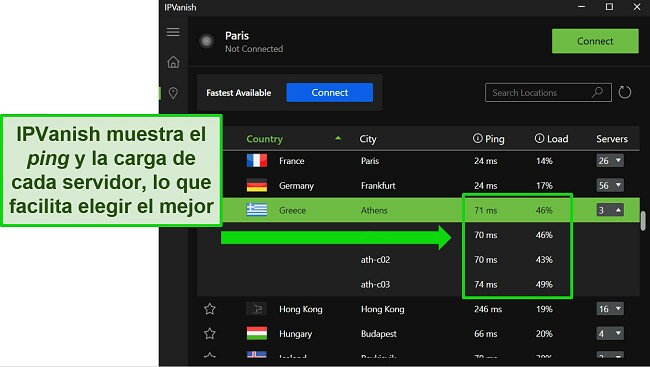Click the Budapest city cell
650x367 pixels.
click(x=378, y=334)
